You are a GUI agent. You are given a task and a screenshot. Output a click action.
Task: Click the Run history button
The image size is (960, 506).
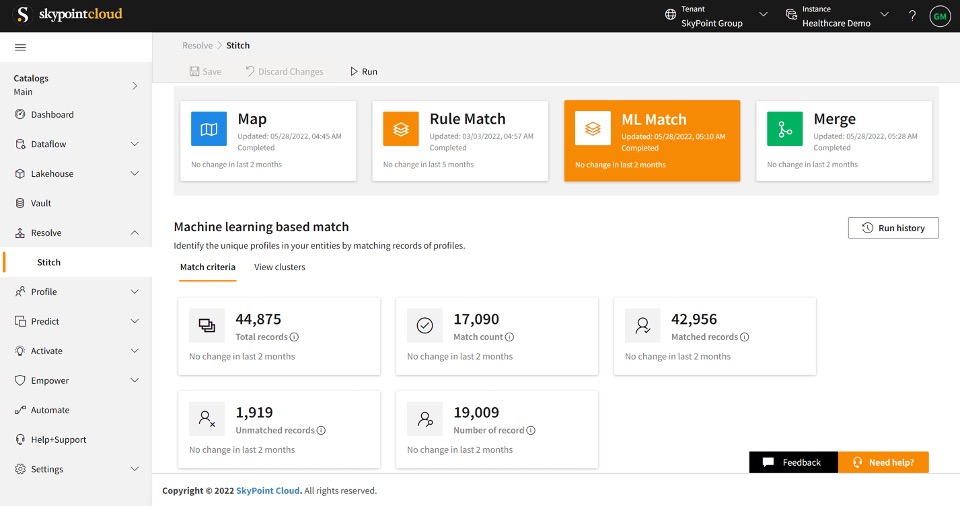tap(893, 228)
